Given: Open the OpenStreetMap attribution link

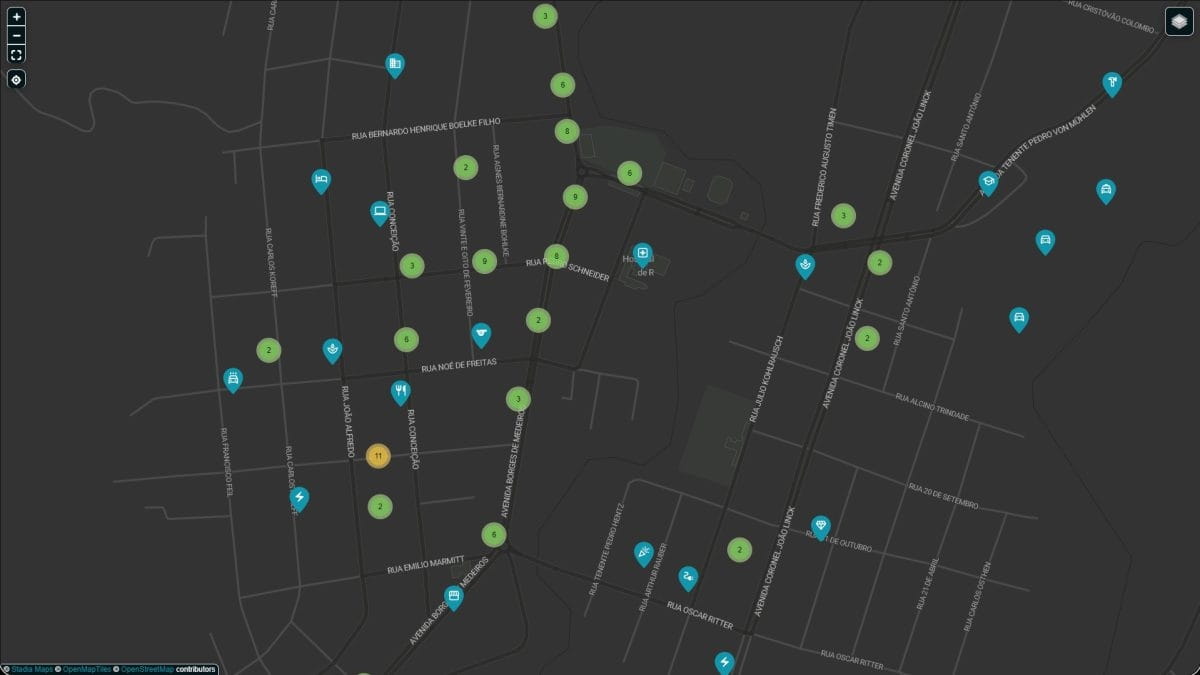Looking at the screenshot, I should (x=147, y=669).
